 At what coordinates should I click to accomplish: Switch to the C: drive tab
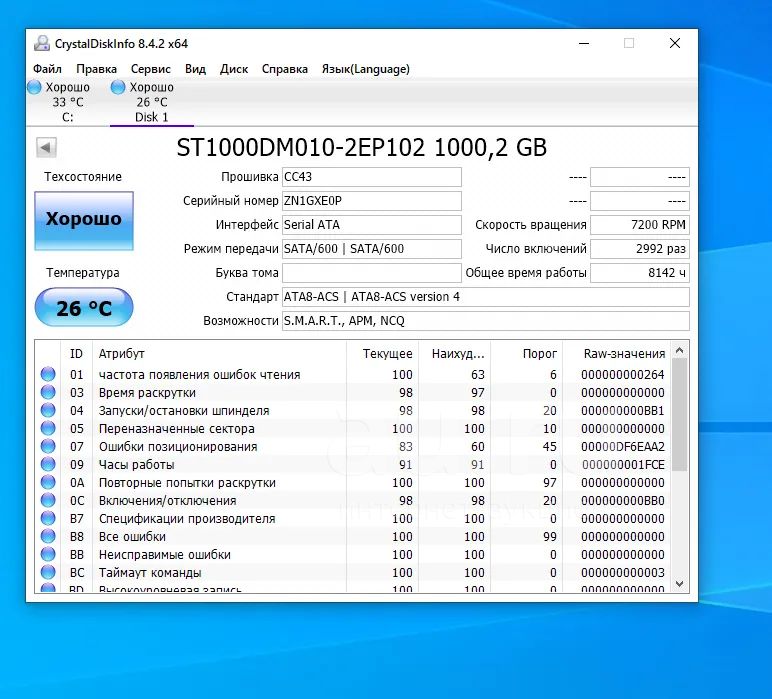pyautogui.click(x=68, y=102)
